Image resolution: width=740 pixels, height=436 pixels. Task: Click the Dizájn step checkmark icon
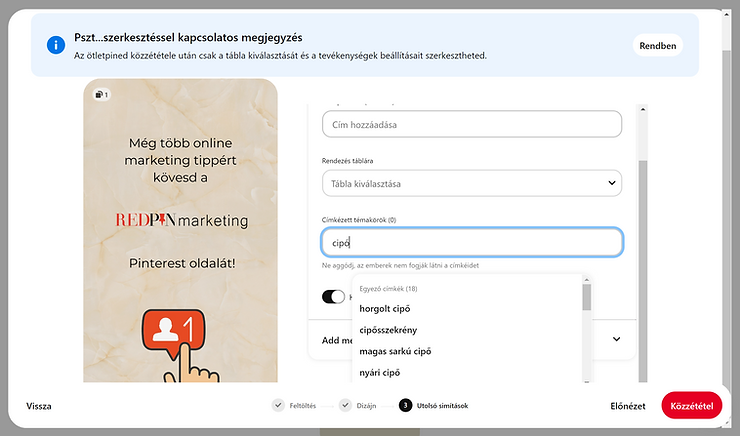click(345, 405)
